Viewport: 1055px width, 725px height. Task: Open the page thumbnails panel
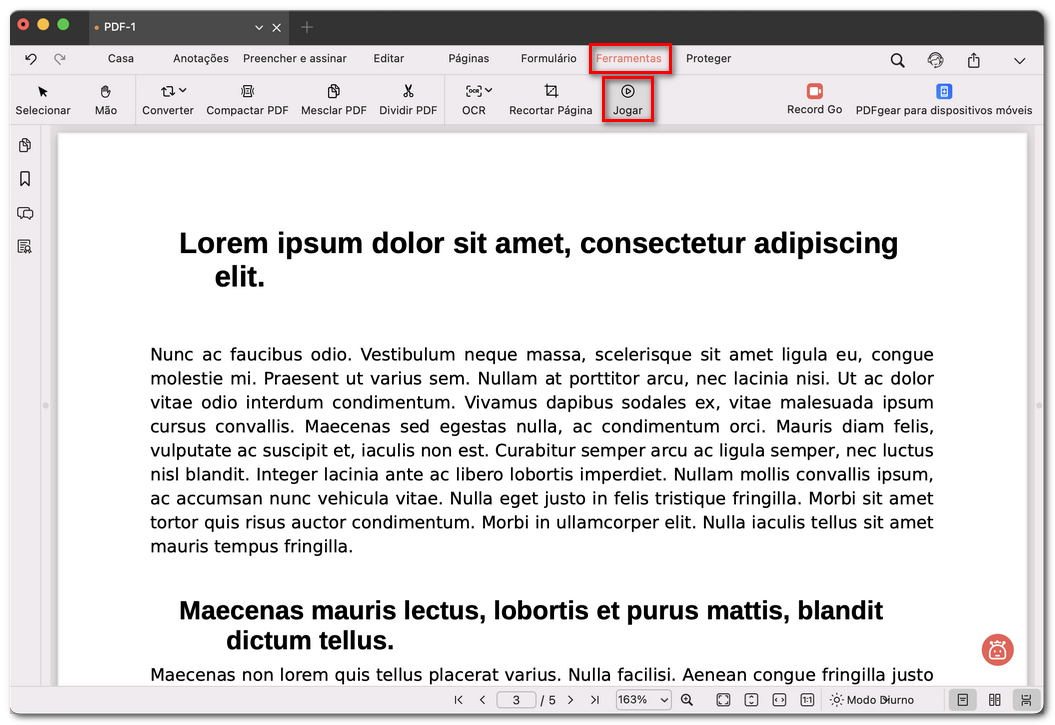pos(25,145)
